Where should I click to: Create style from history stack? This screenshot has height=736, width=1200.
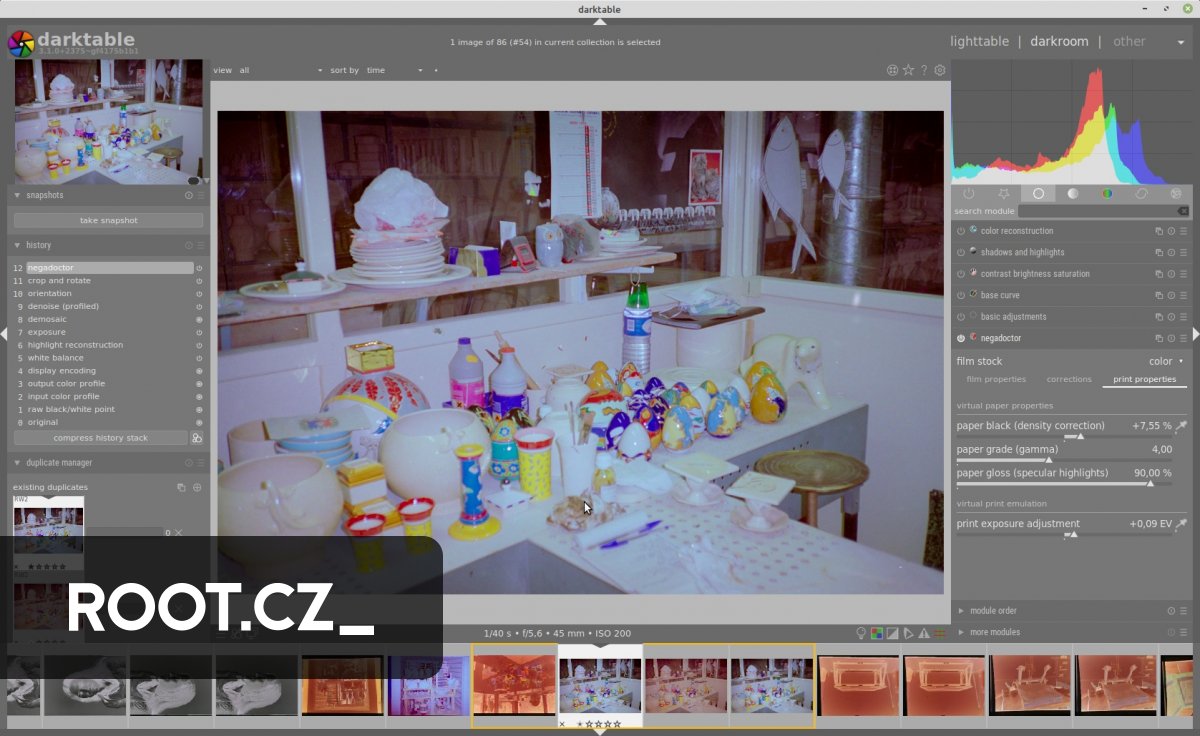point(197,438)
